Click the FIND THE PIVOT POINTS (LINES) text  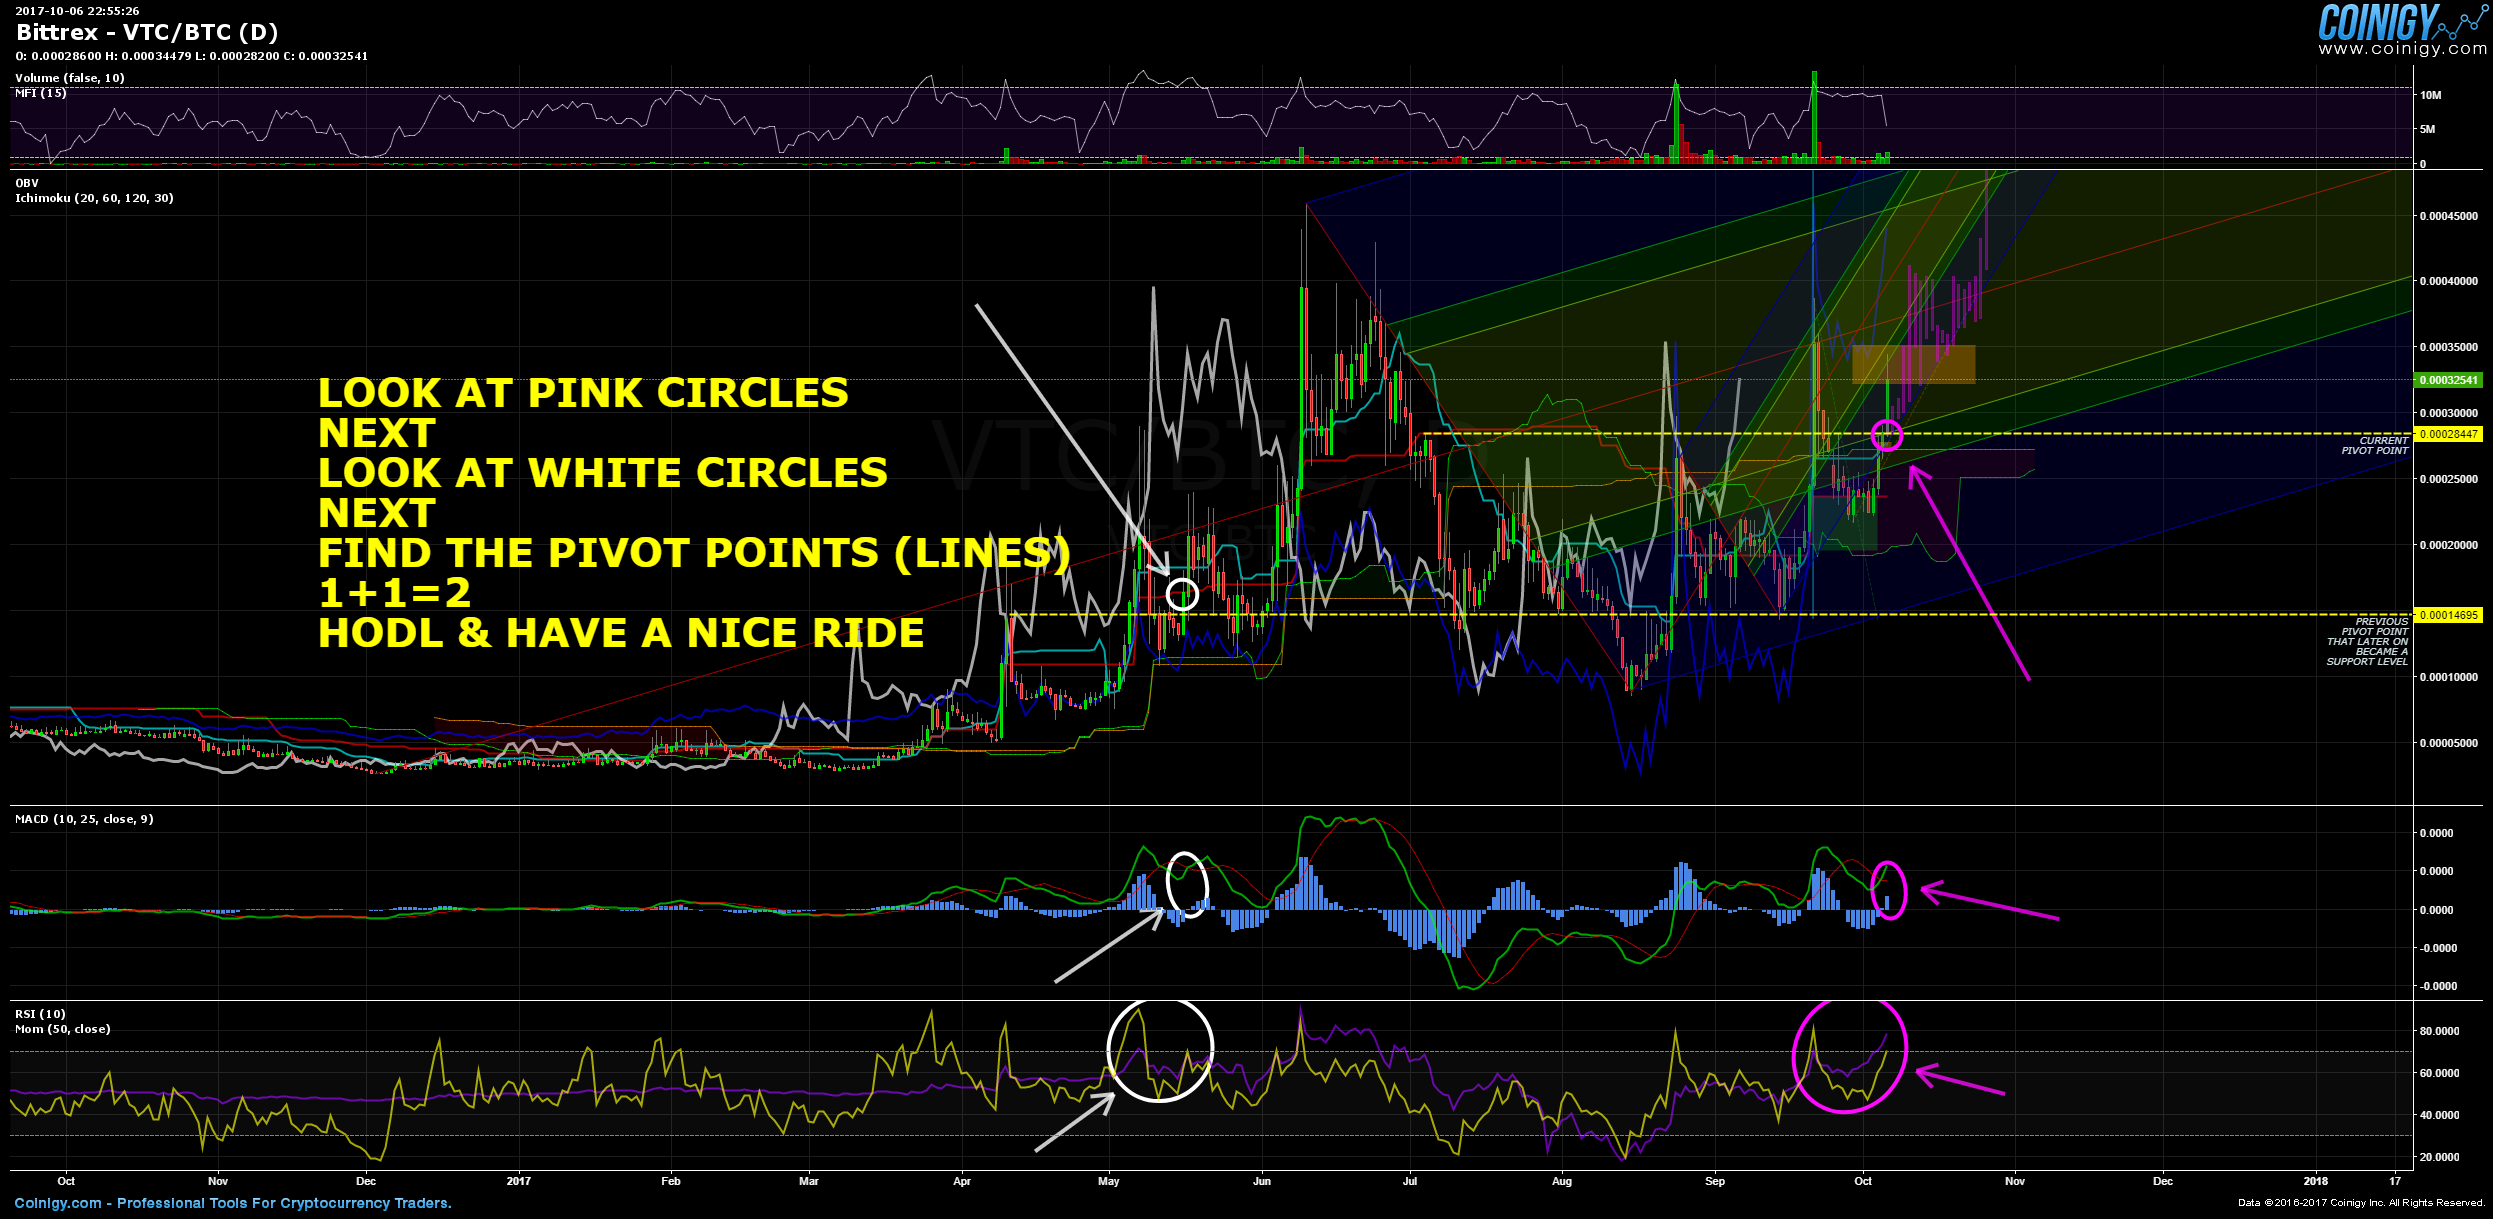tap(694, 553)
